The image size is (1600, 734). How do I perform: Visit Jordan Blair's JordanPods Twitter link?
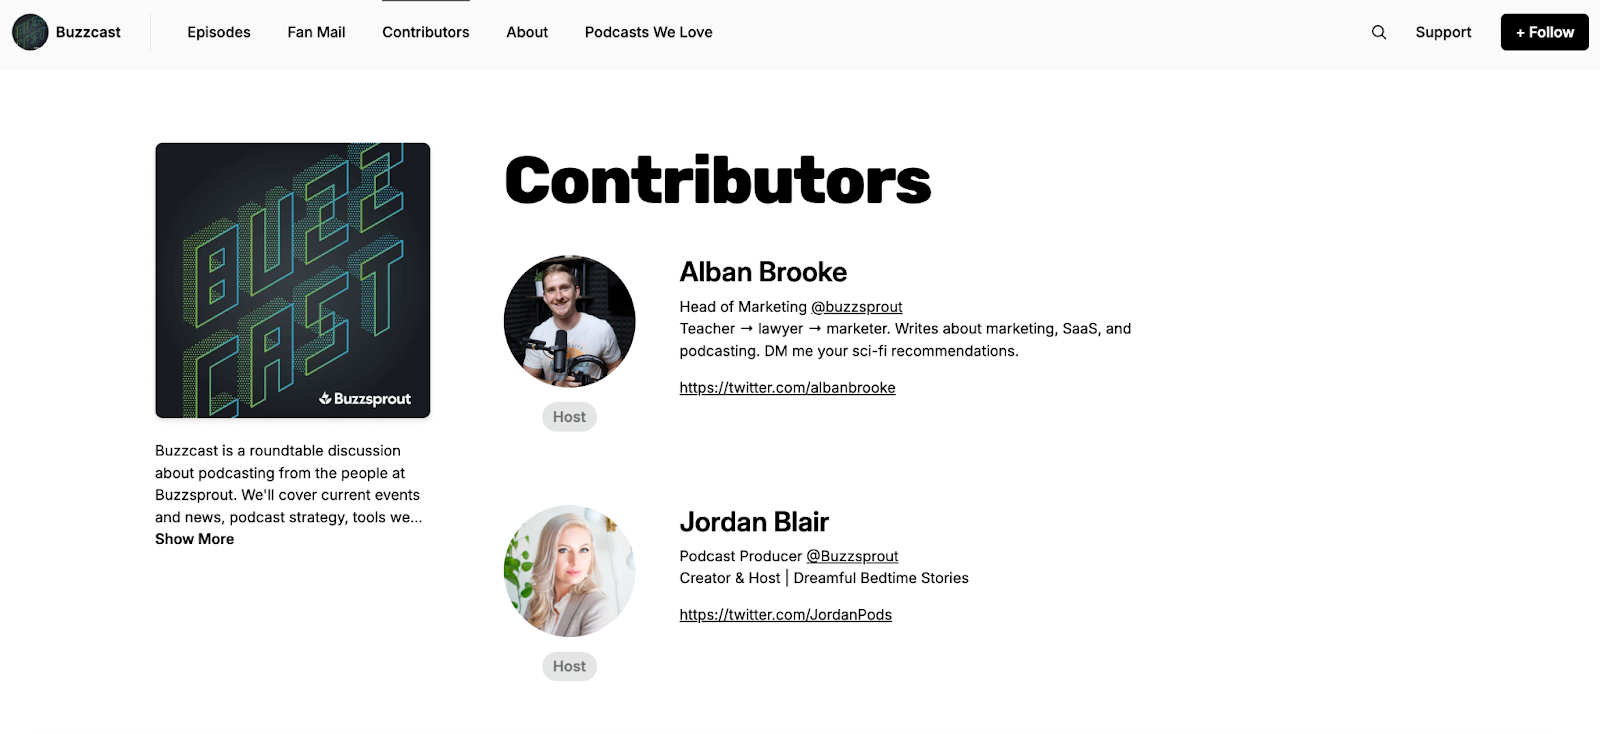pyautogui.click(x=785, y=615)
